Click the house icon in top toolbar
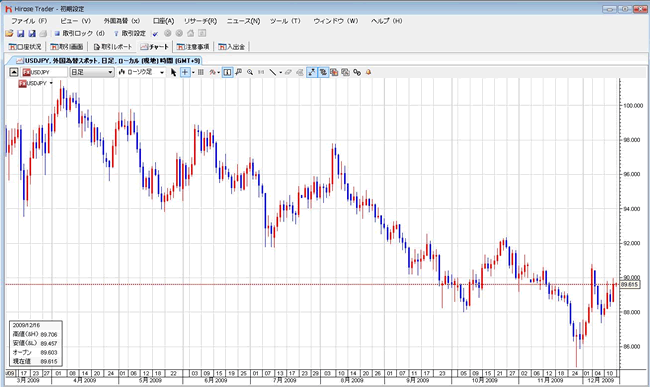 pos(190,33)
